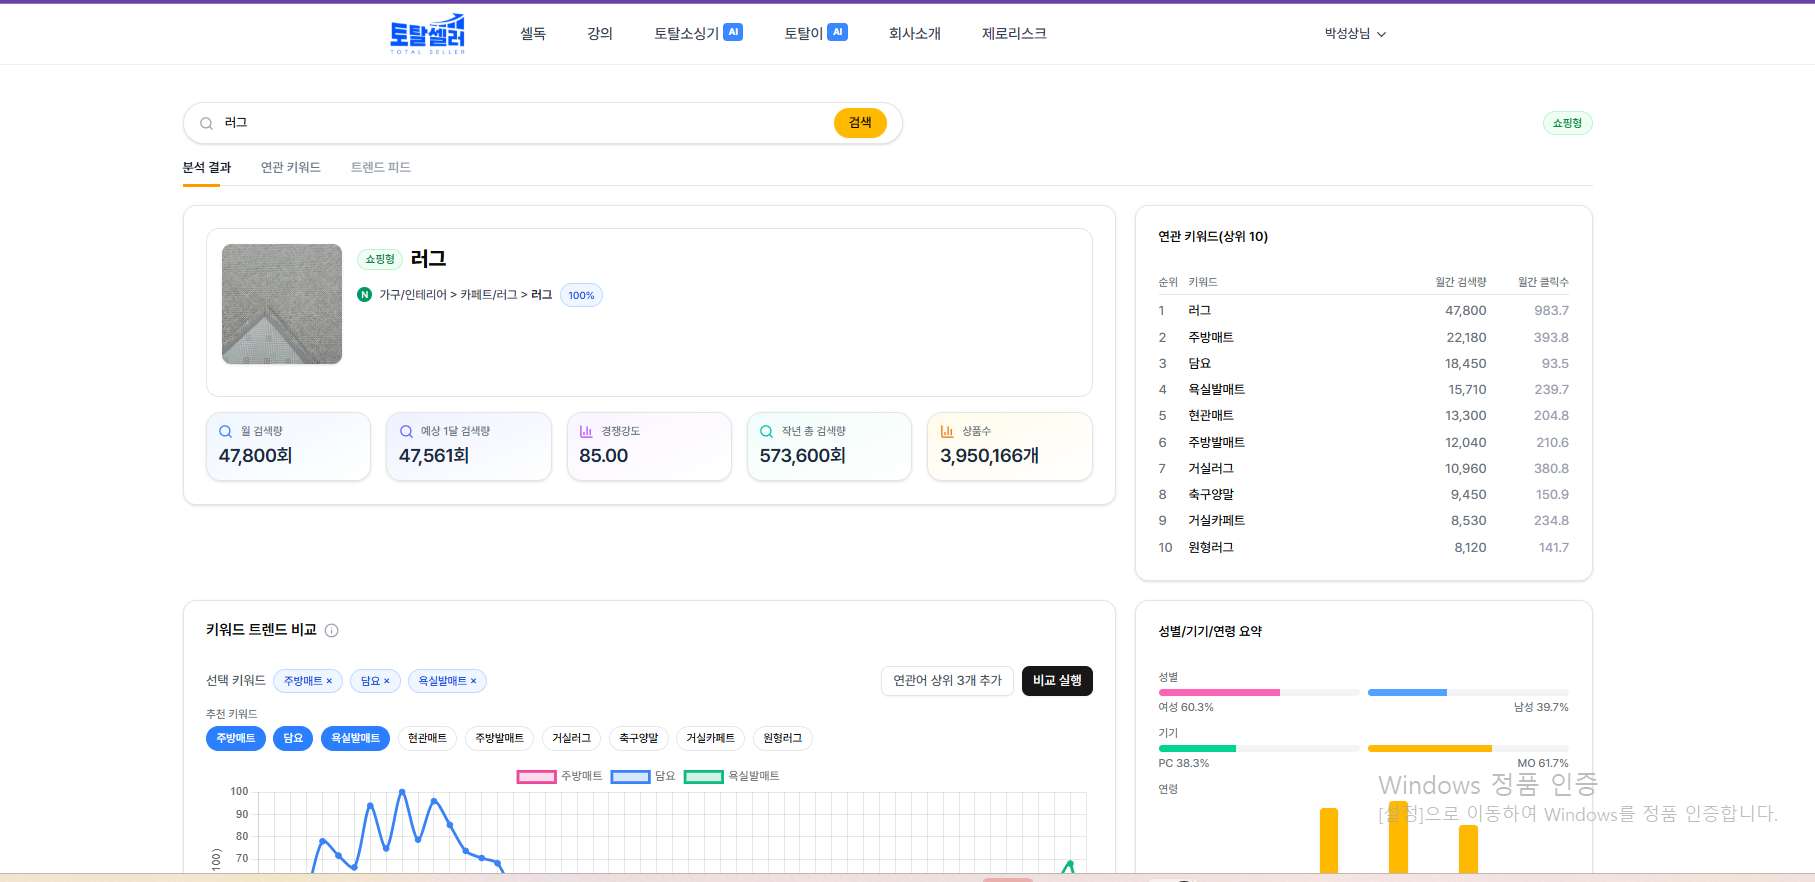Image resolution: width=1815 pixels, height=882 pixels.
Task: Remove the selected 담요 keyword chip
Action: 387,681
